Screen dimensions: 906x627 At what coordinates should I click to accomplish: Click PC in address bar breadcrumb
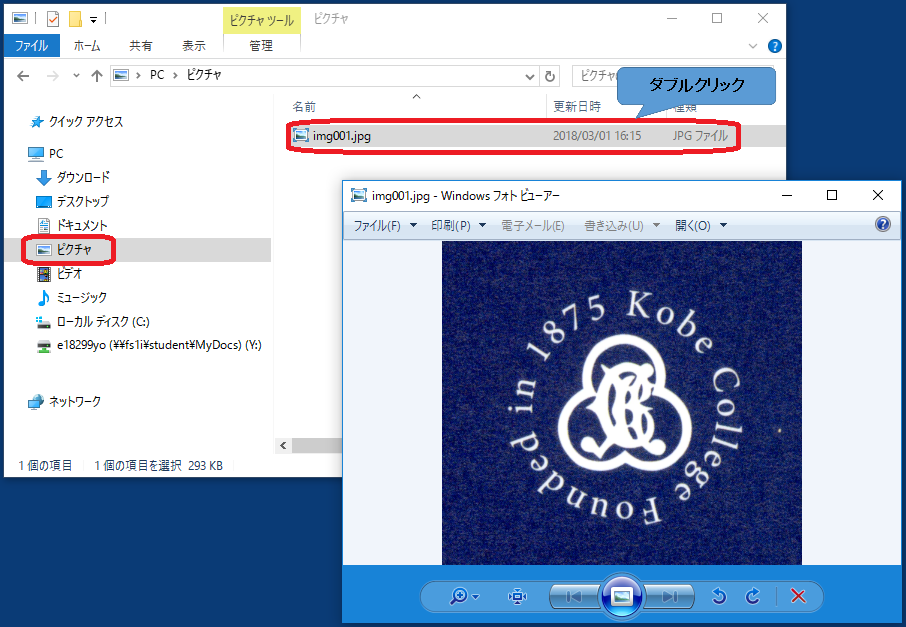point(157,75)
